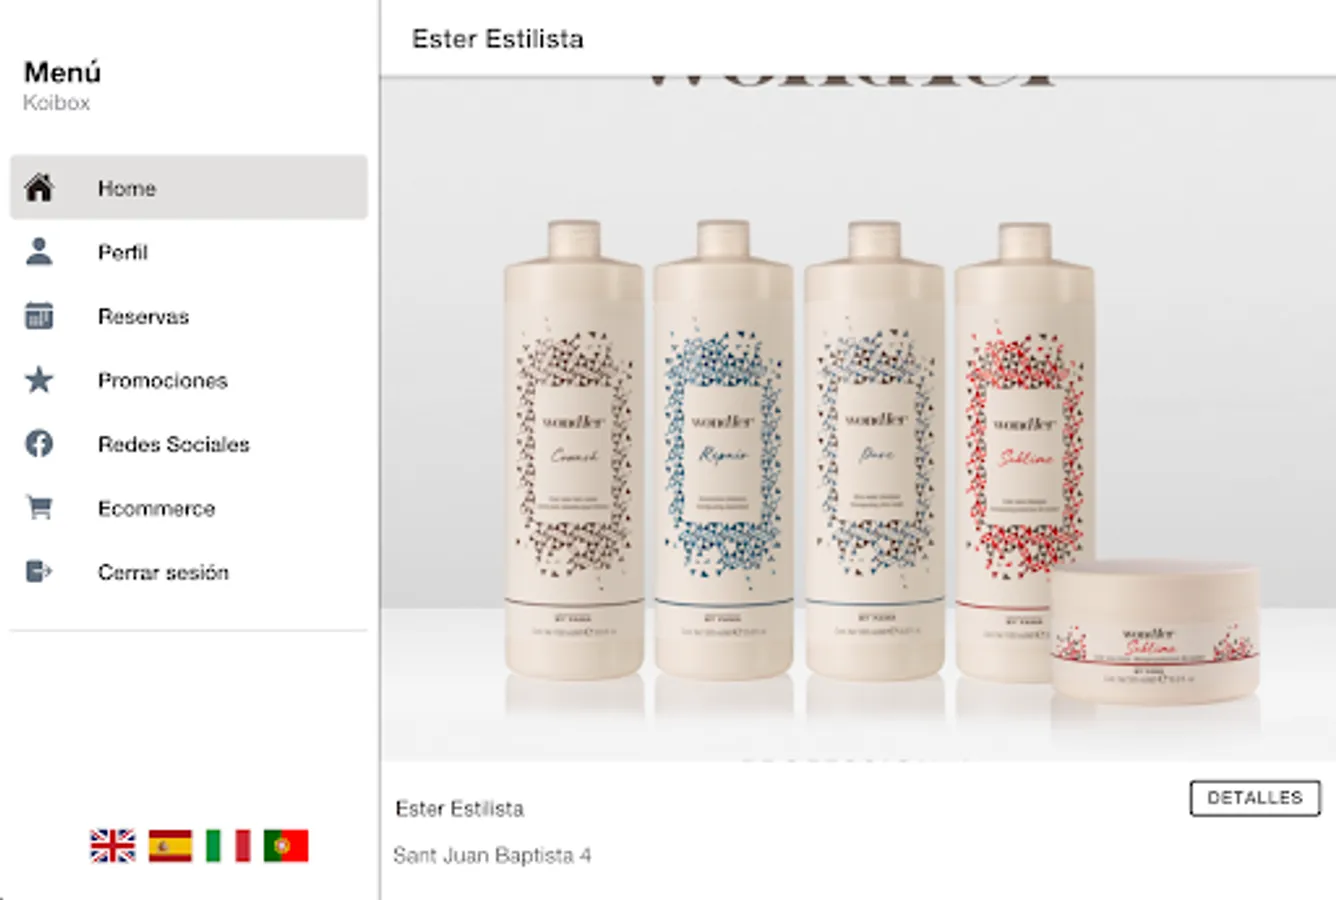
Task: Switch language using the UK flag
Action: [113, 846]
